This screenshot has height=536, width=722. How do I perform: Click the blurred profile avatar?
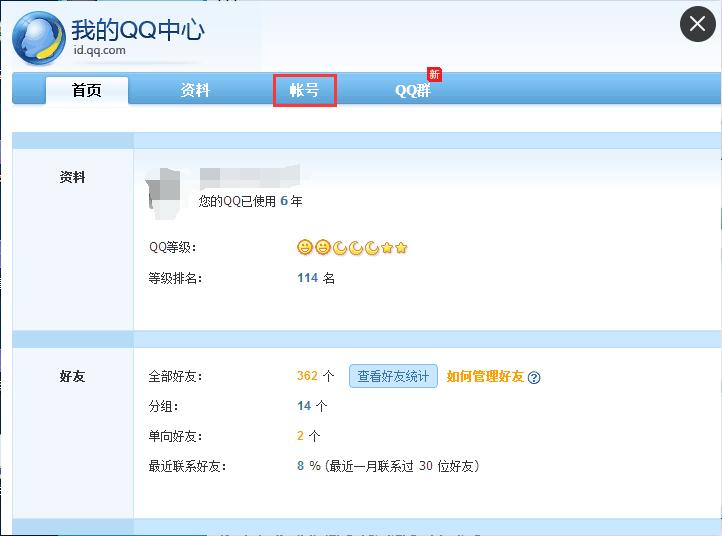(163, 192)
